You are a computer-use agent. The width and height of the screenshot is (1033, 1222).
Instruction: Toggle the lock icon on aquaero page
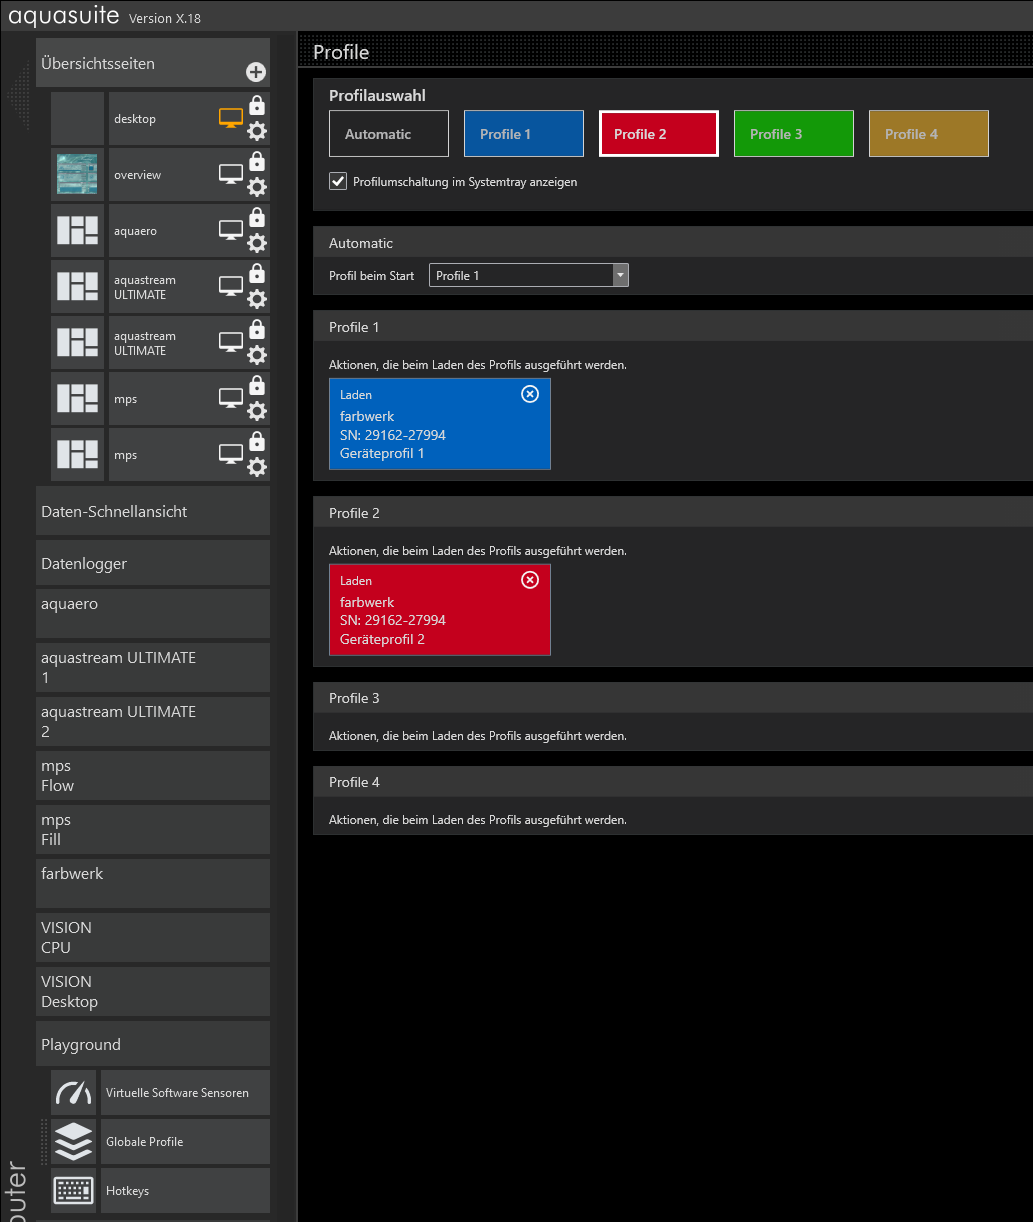(x=257, y=217)
